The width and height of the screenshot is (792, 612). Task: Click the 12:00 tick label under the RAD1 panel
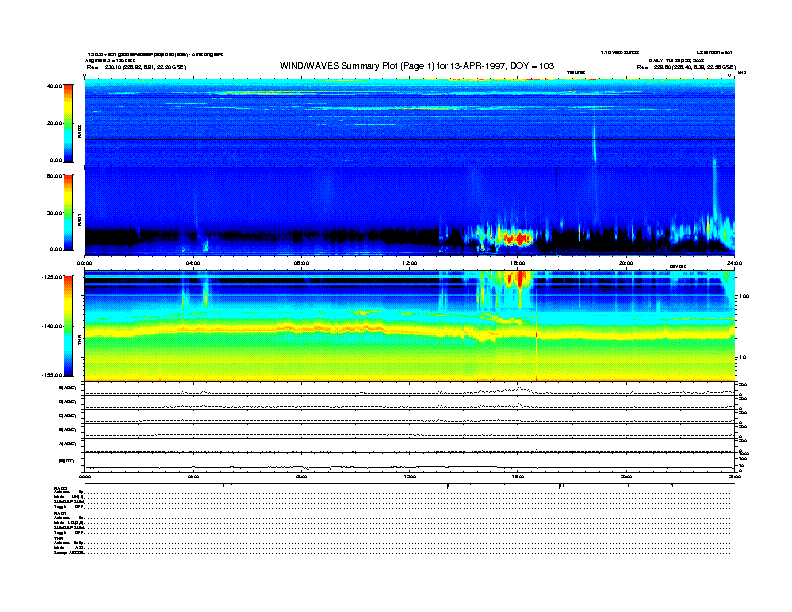click(410, 263)
